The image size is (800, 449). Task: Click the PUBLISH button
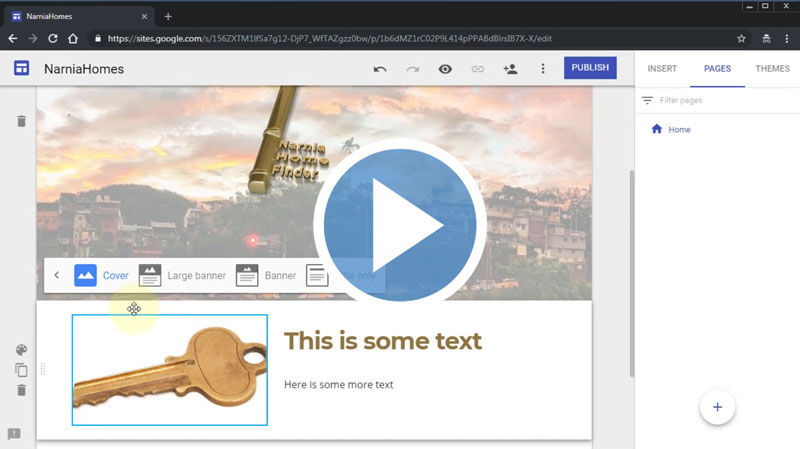(x=590, y=68)
